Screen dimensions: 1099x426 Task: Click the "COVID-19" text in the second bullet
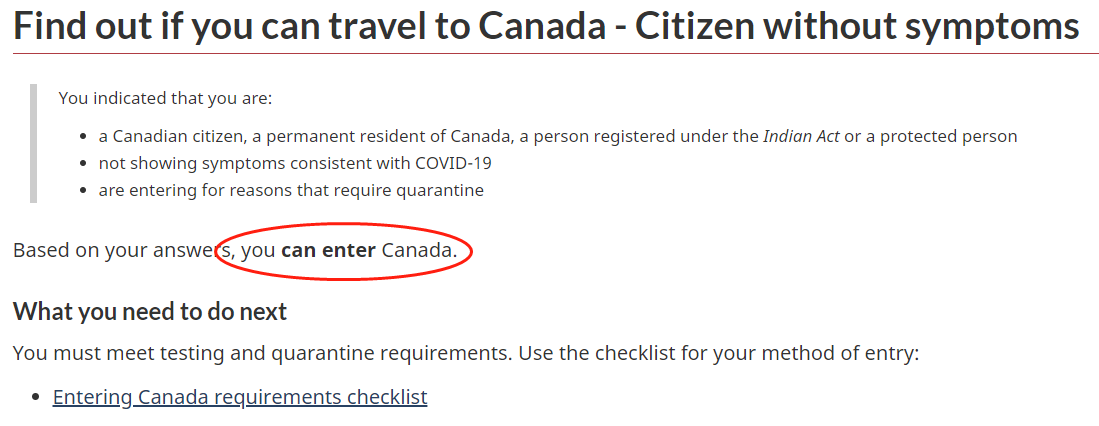pos(450,163)
